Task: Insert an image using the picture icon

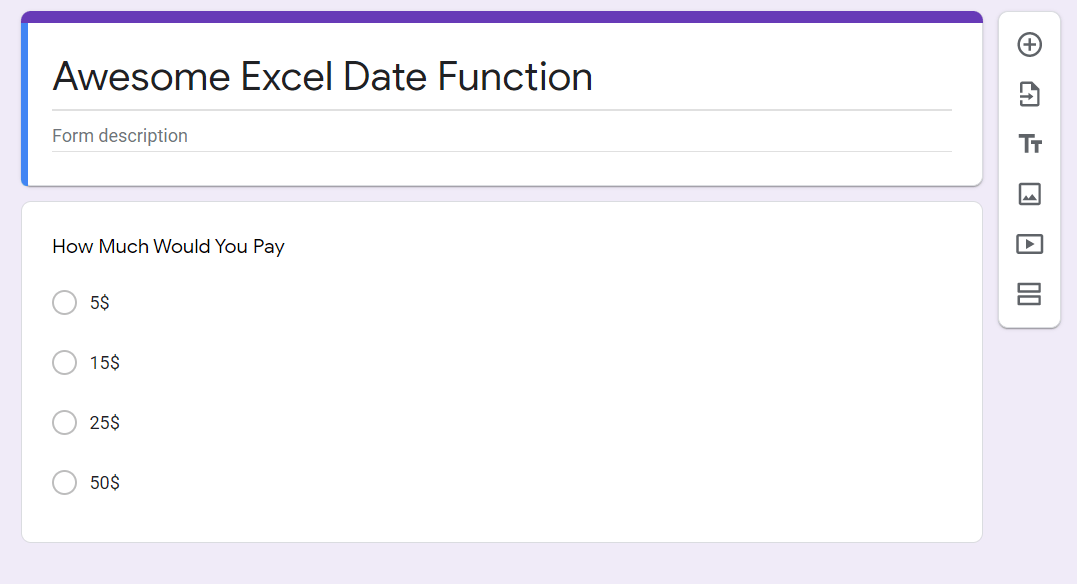Action: pyautogui.click(x=1029, y=194)
